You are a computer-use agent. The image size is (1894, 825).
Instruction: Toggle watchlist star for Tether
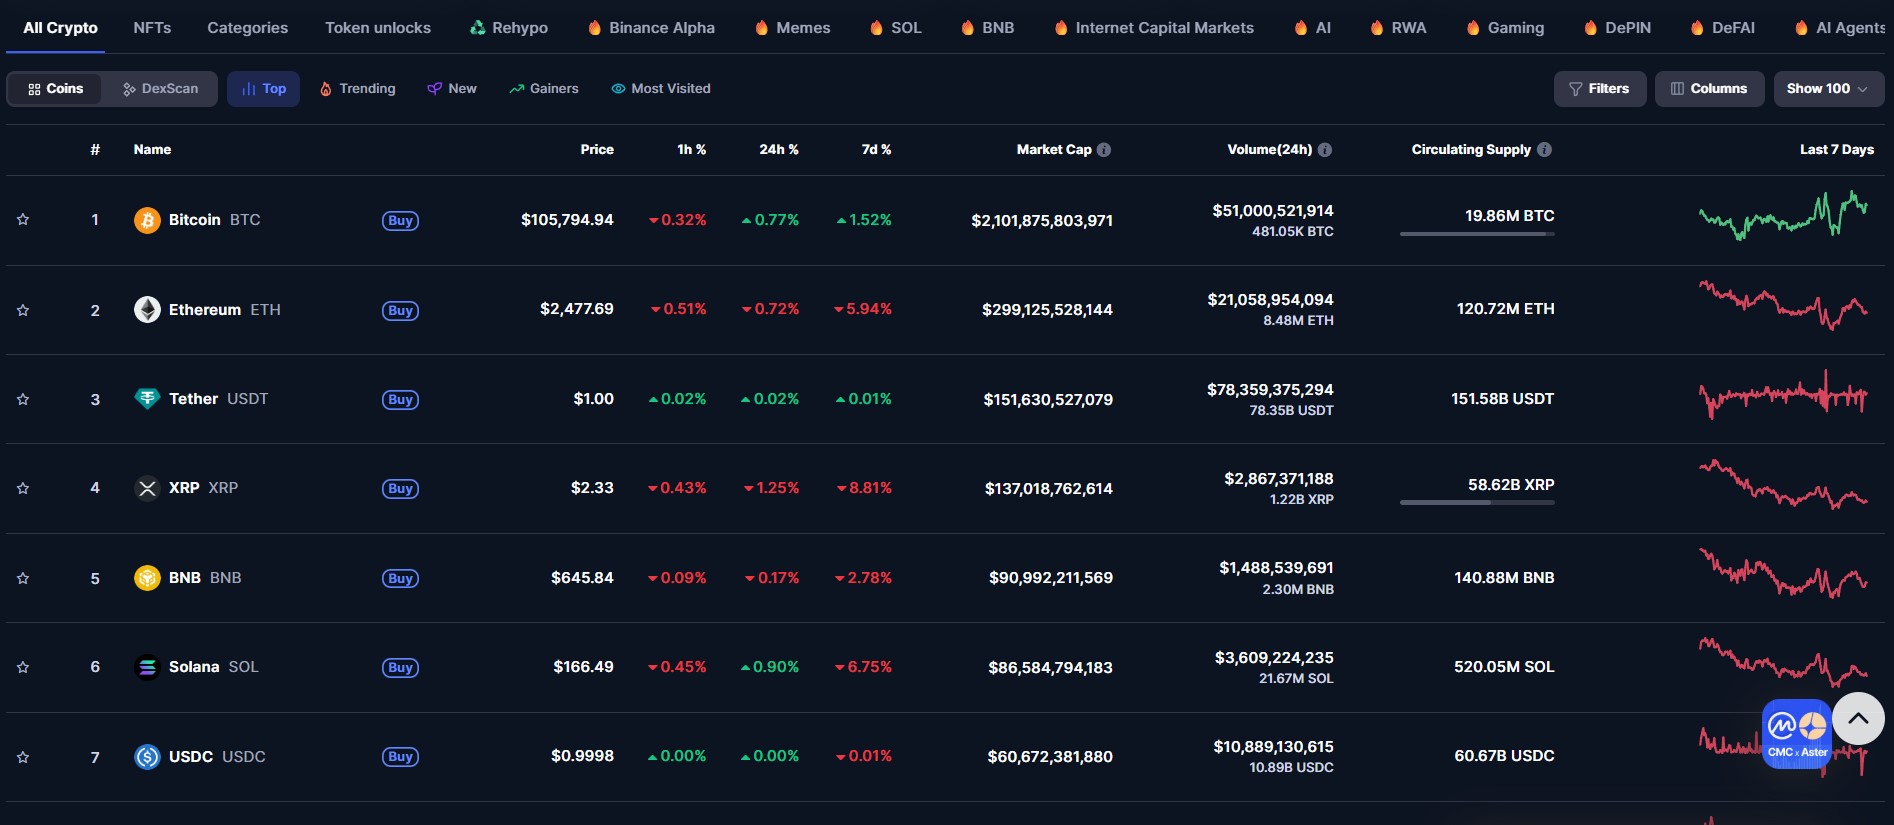(x=23, y=399)
